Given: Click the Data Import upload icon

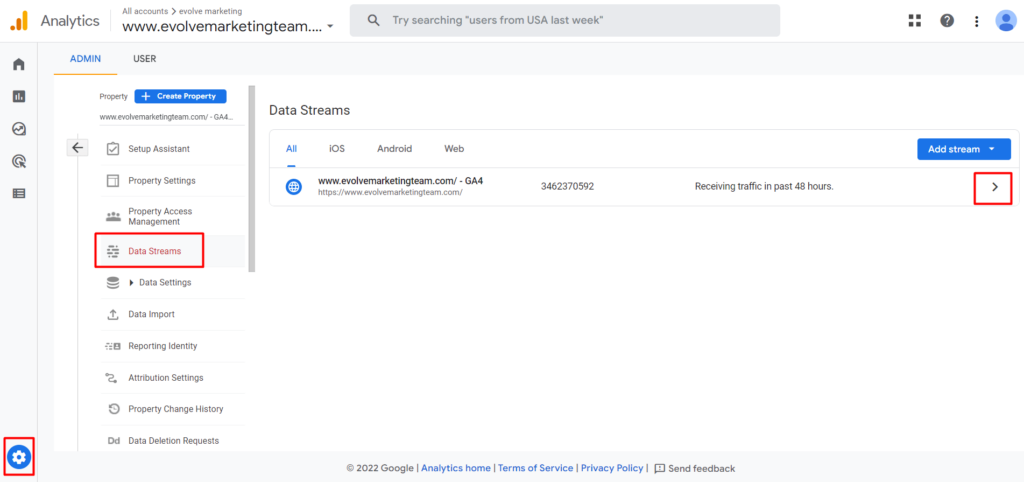Looking at the screenshot, I should point(112,314).
